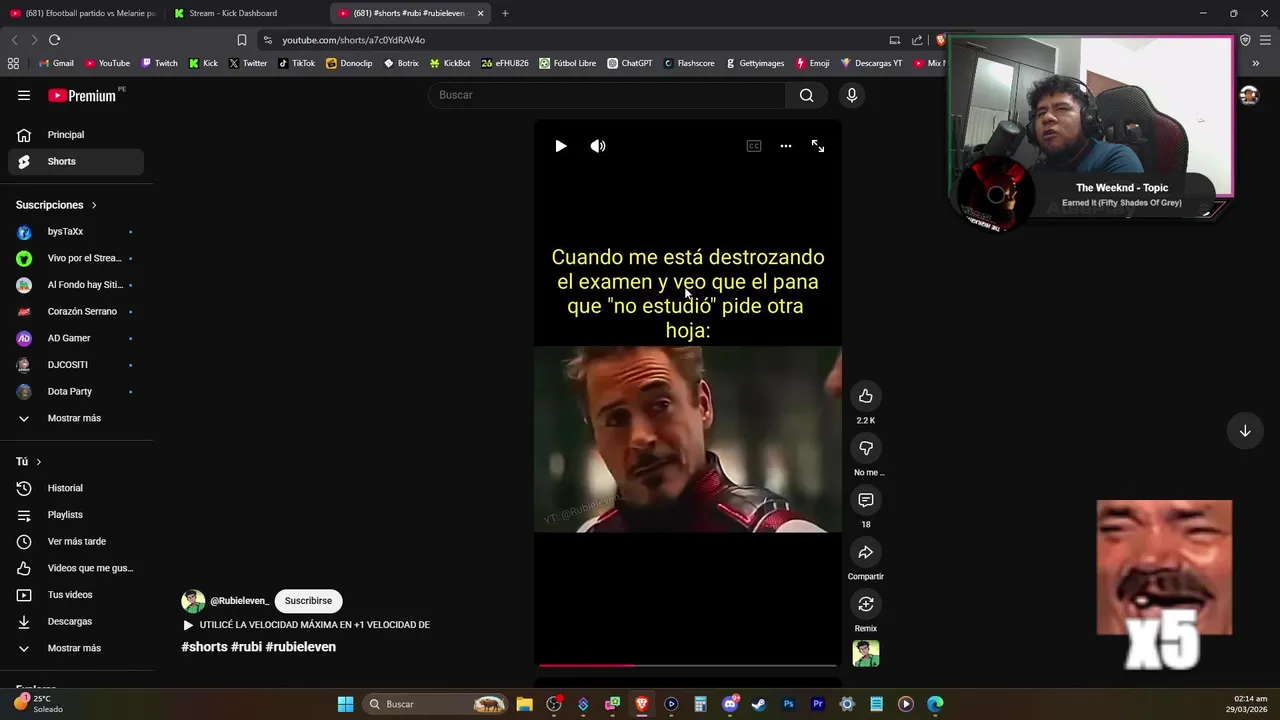Focus the Buscar search field
This screenshot has height=720, width=1280.
pos(608,95)
